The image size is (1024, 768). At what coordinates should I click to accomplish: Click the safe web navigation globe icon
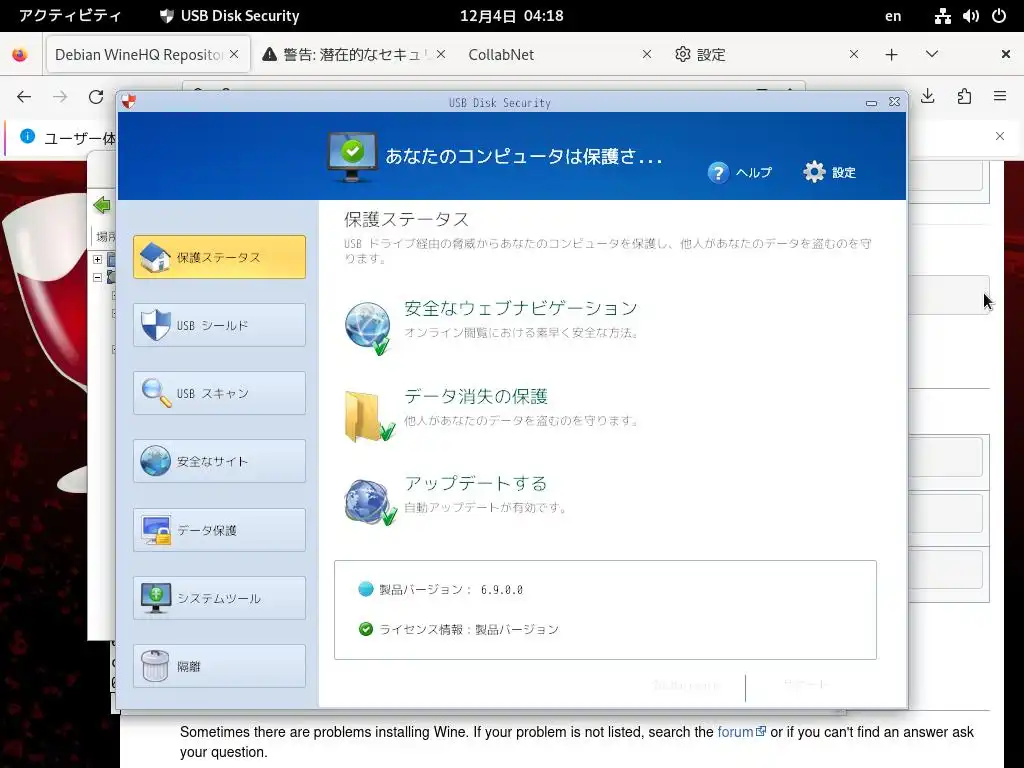coord(368,328)
